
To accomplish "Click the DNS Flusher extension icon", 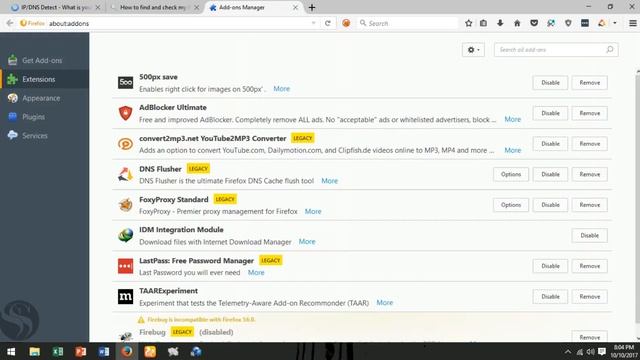I will tap(125, 174).
